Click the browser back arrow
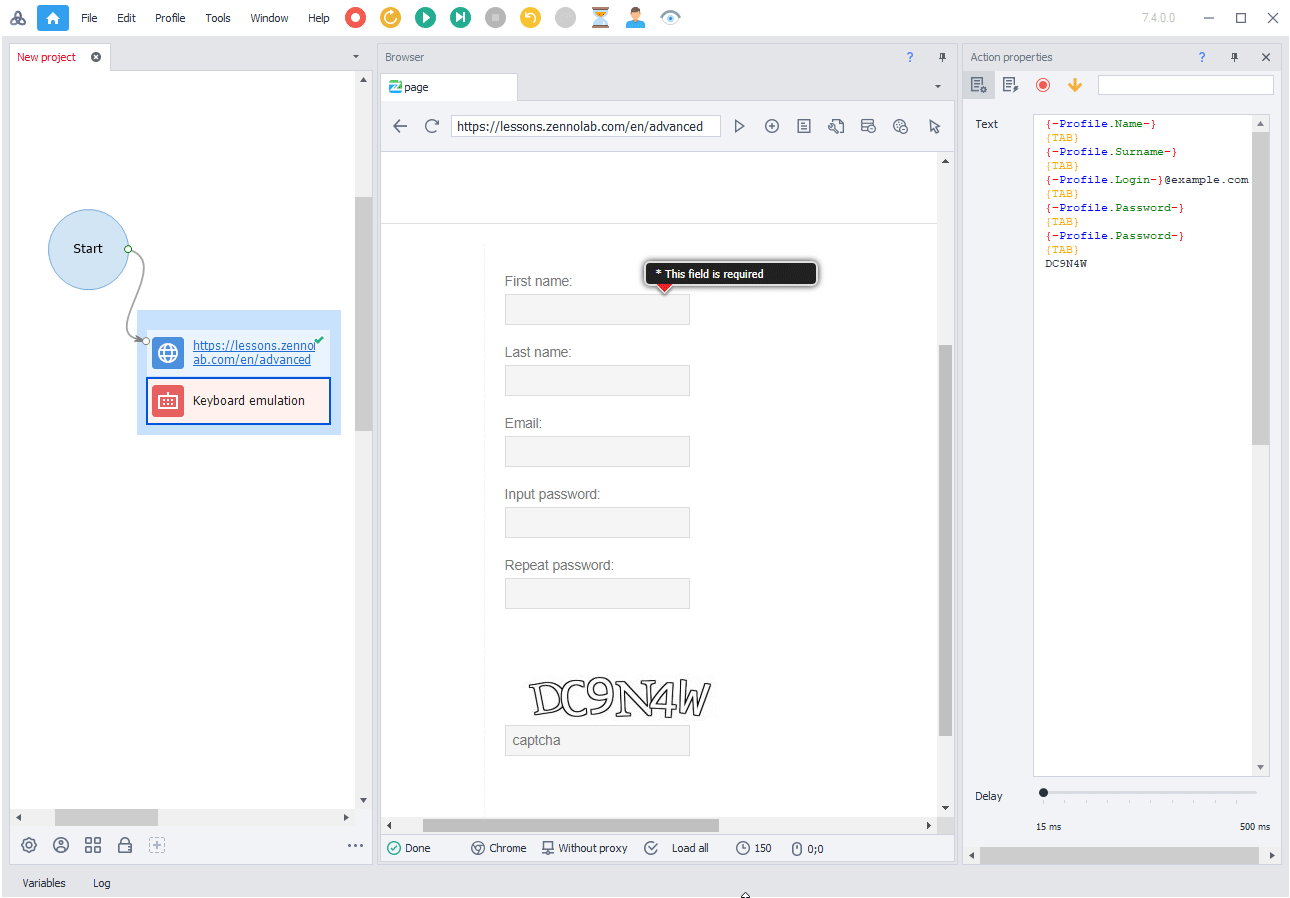The image size is (1290, 898). click(x=400, y=126)
